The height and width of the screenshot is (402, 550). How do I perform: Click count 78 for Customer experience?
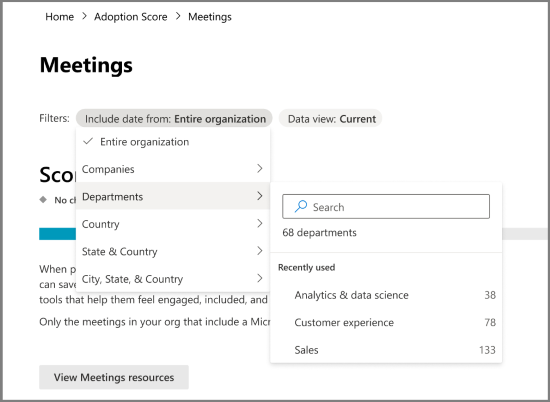pos(490,322)
